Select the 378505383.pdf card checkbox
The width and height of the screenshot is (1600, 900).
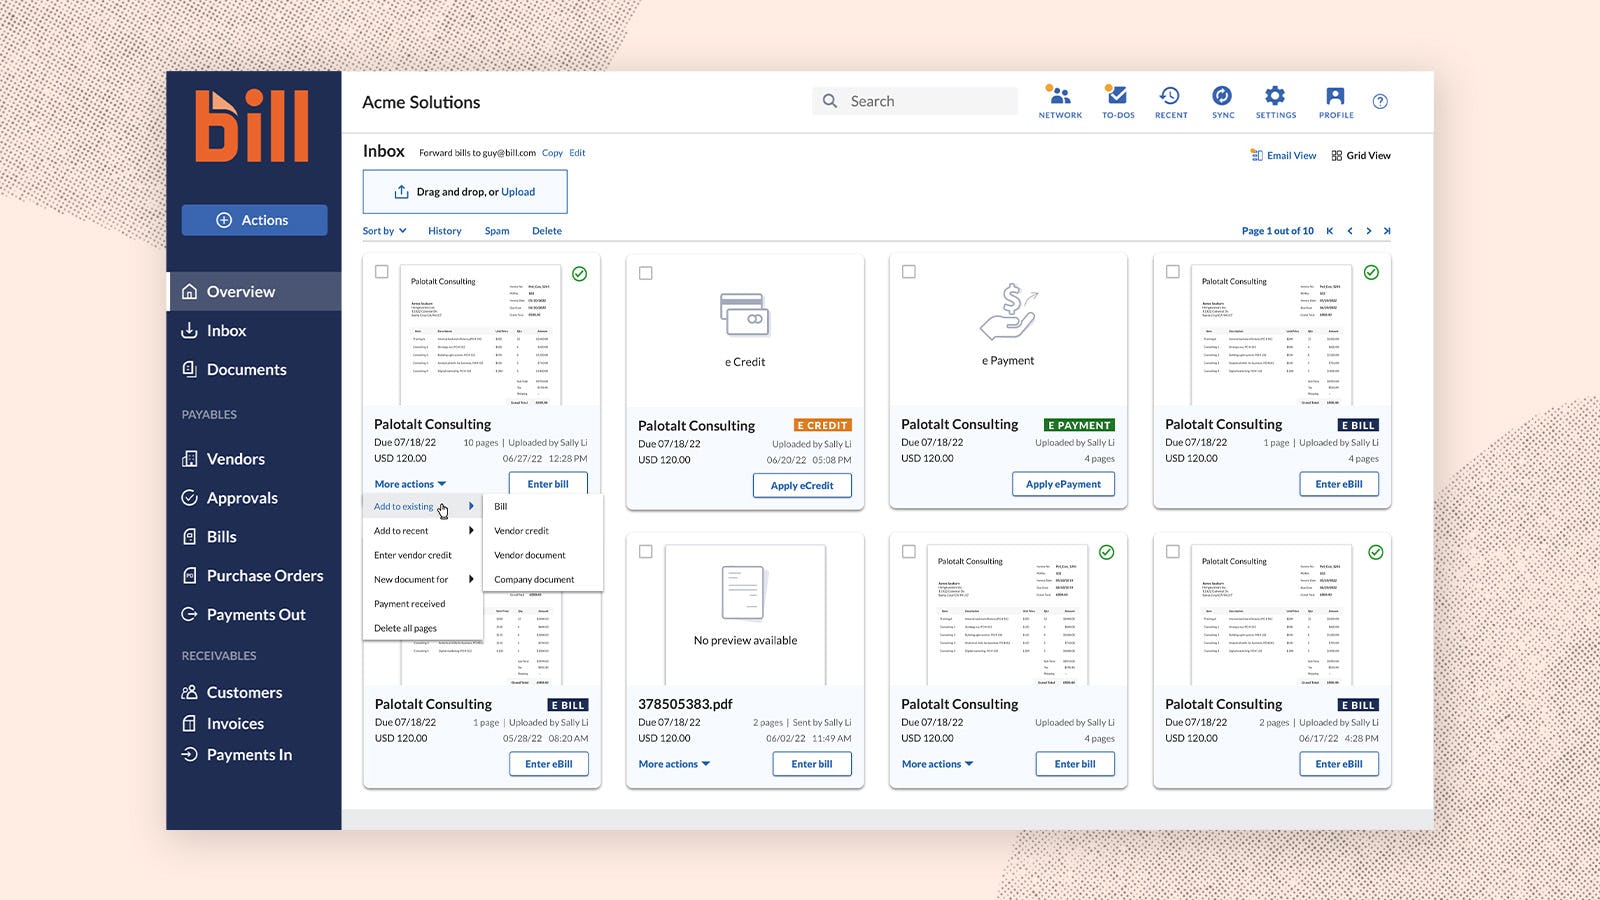click(x=645, y=552)
